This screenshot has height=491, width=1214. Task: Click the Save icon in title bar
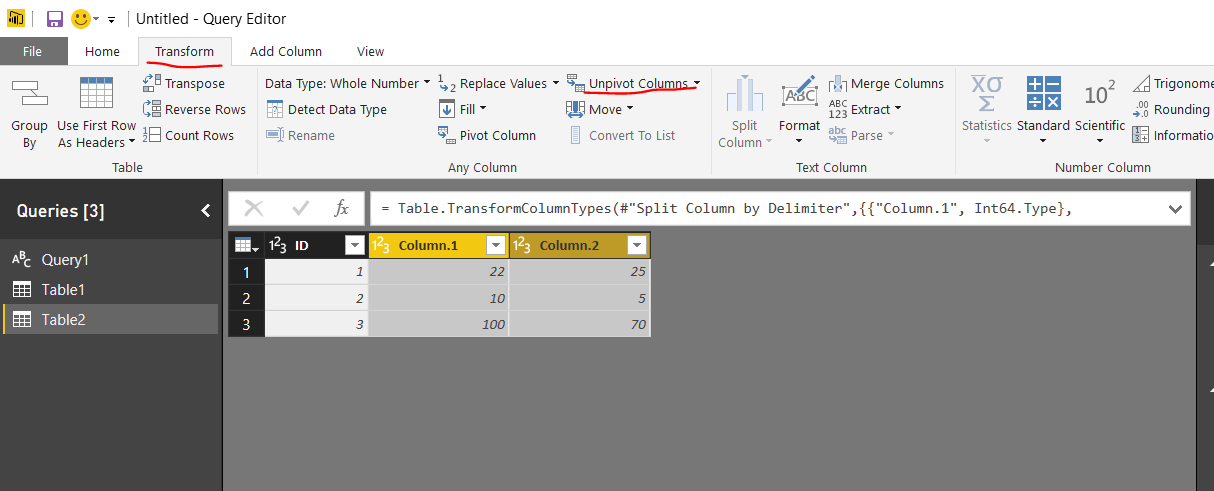coord(55,19)
